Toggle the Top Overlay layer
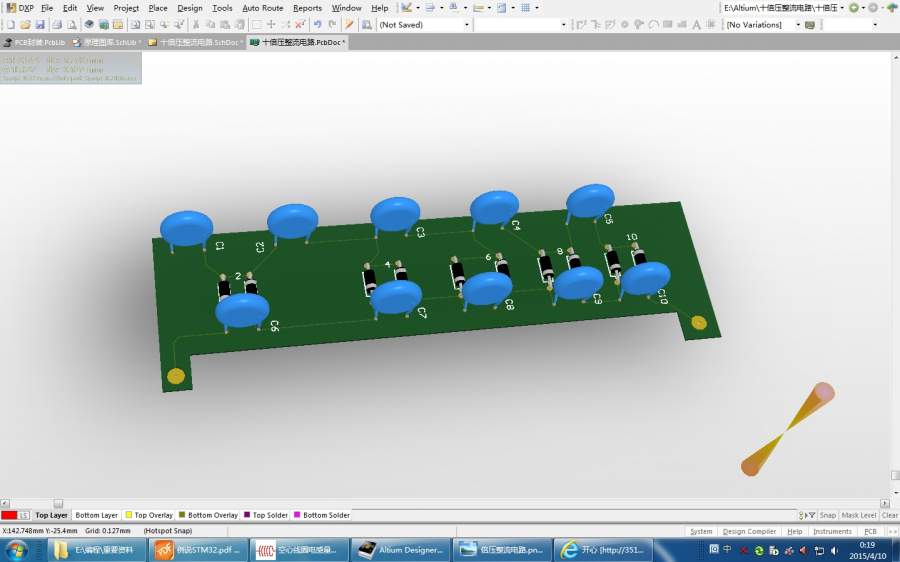Screen dimensions: 900x562 tap(148, 515)
